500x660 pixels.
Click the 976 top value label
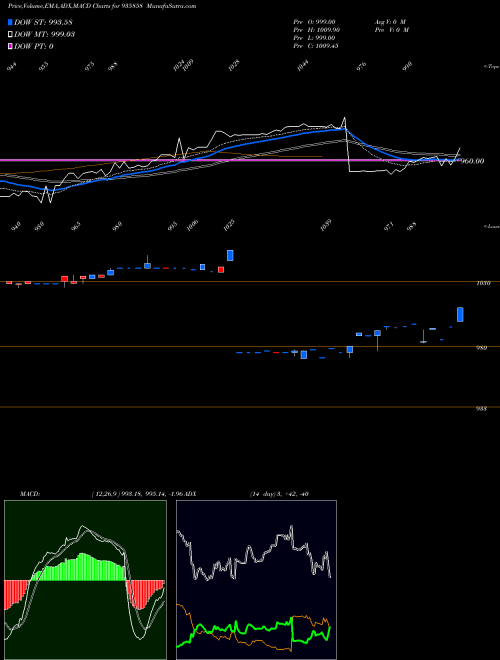pos(362,66)
